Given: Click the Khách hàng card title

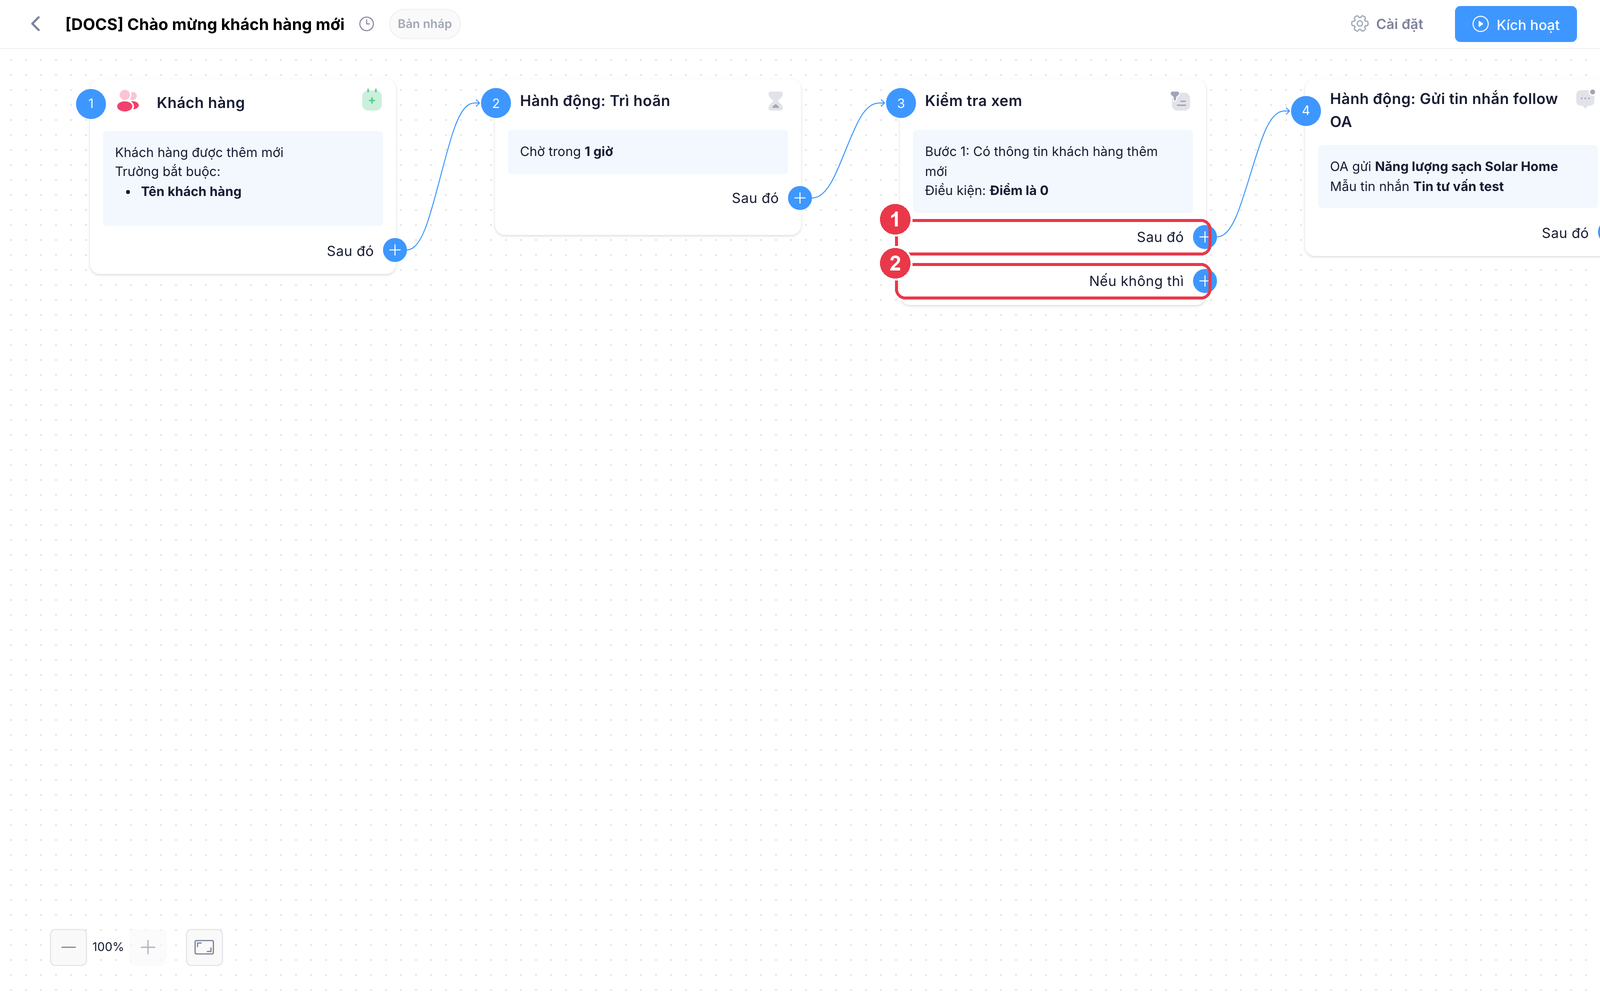Looking at the screenshot, I should (x=201, y=103).
